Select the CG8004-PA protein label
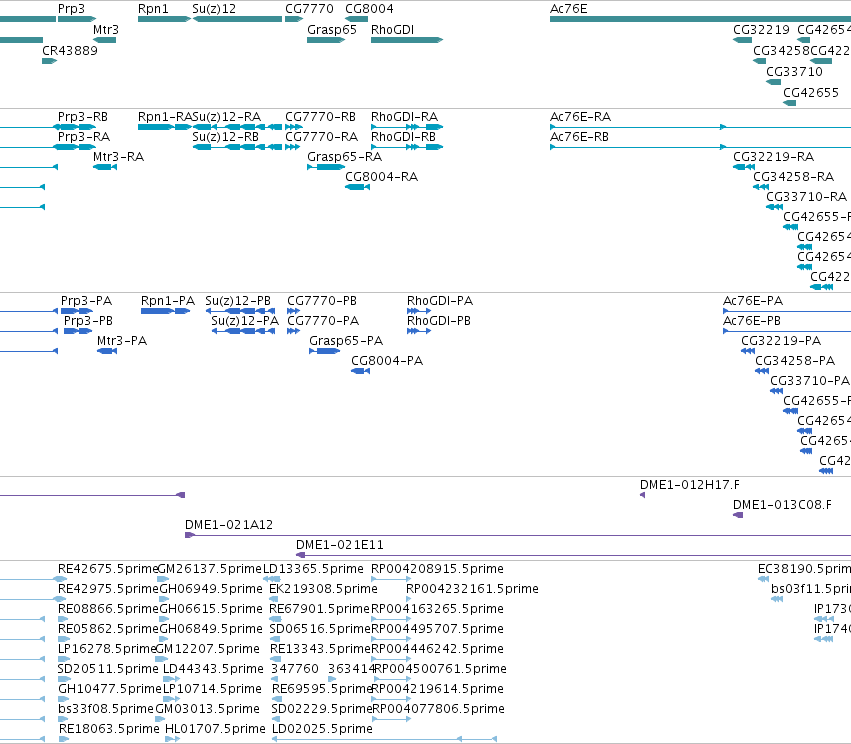Screen dimensions: 851x744 (x=386, y=361)
